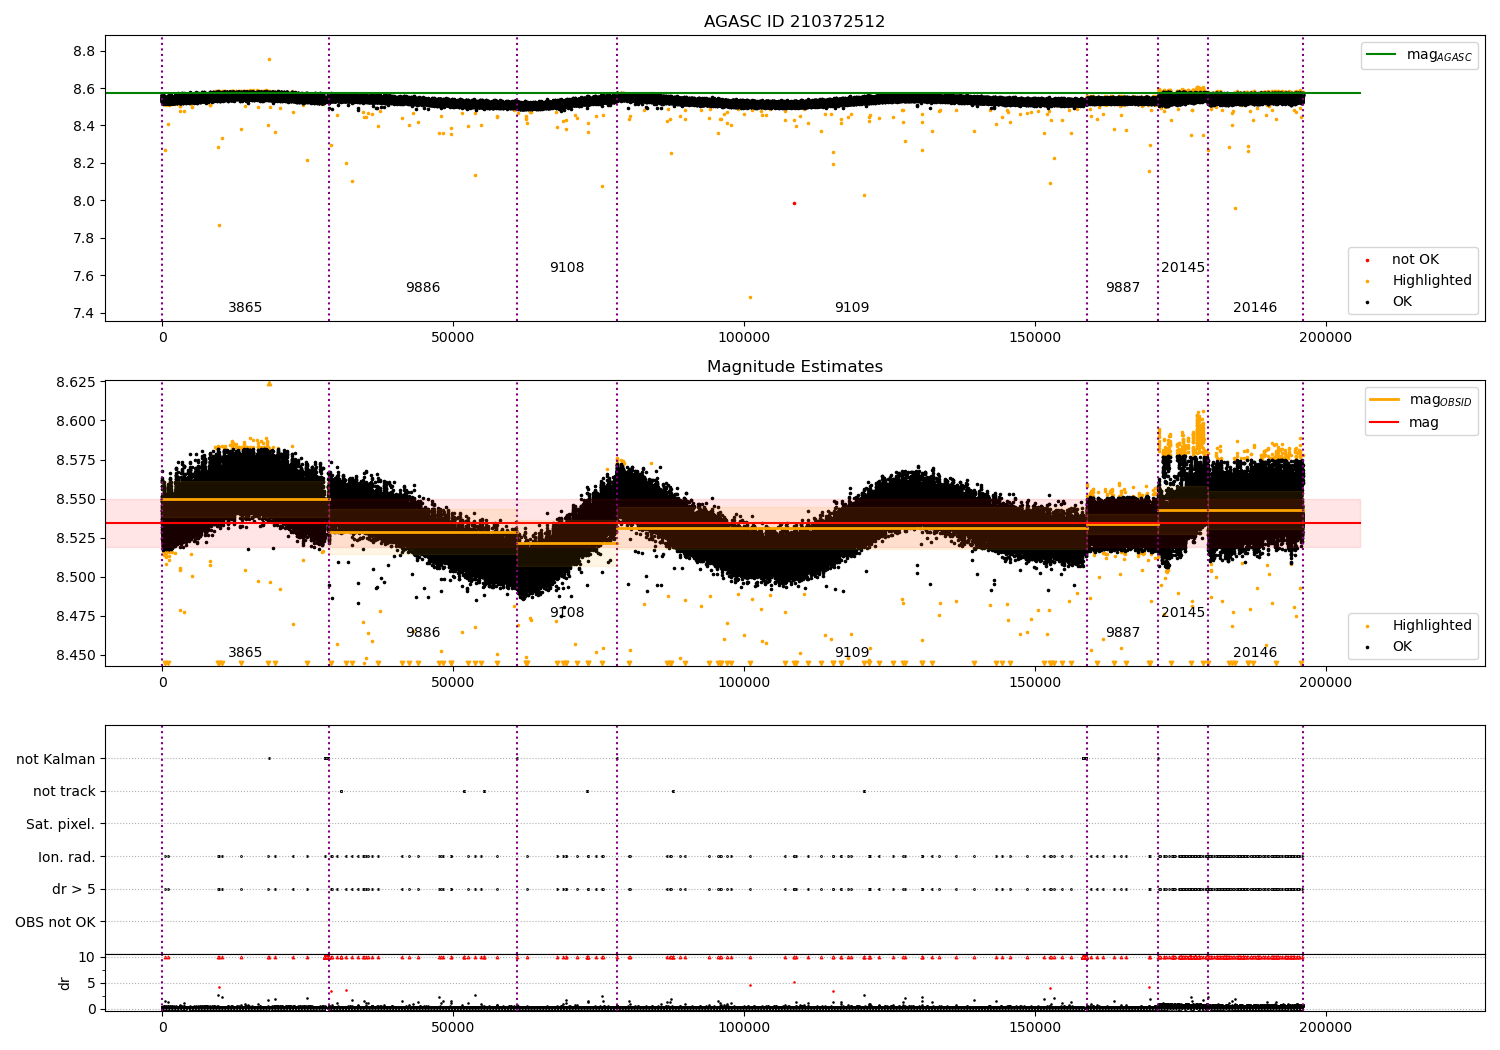
Task: Select label 9887 in the Magnitude Estimates plot
Action: [1123, 632]
